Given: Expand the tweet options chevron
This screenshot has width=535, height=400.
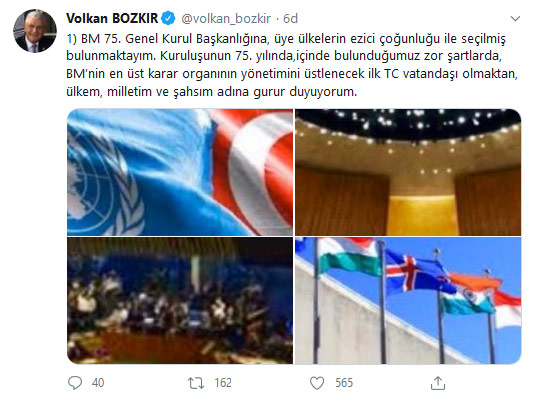Looking at the screenshot, I should coord(515,19).
